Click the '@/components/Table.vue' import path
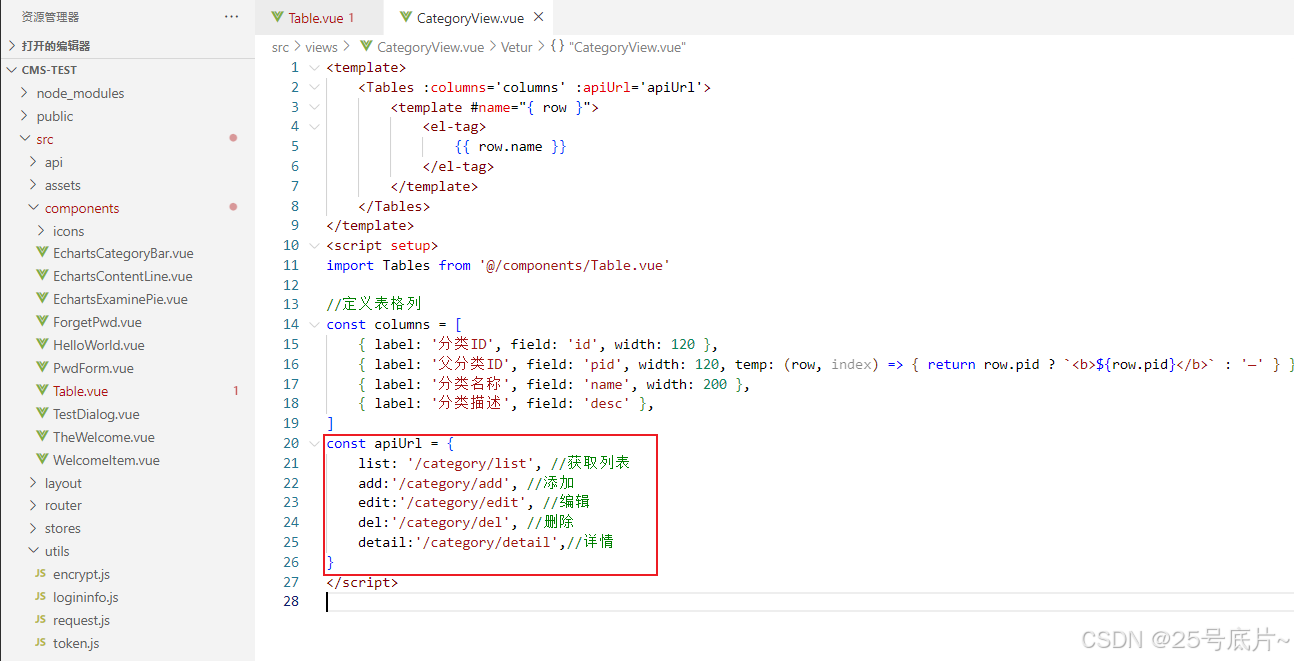Viewport: 1294px width, 661px height. (x=574, y=265)
